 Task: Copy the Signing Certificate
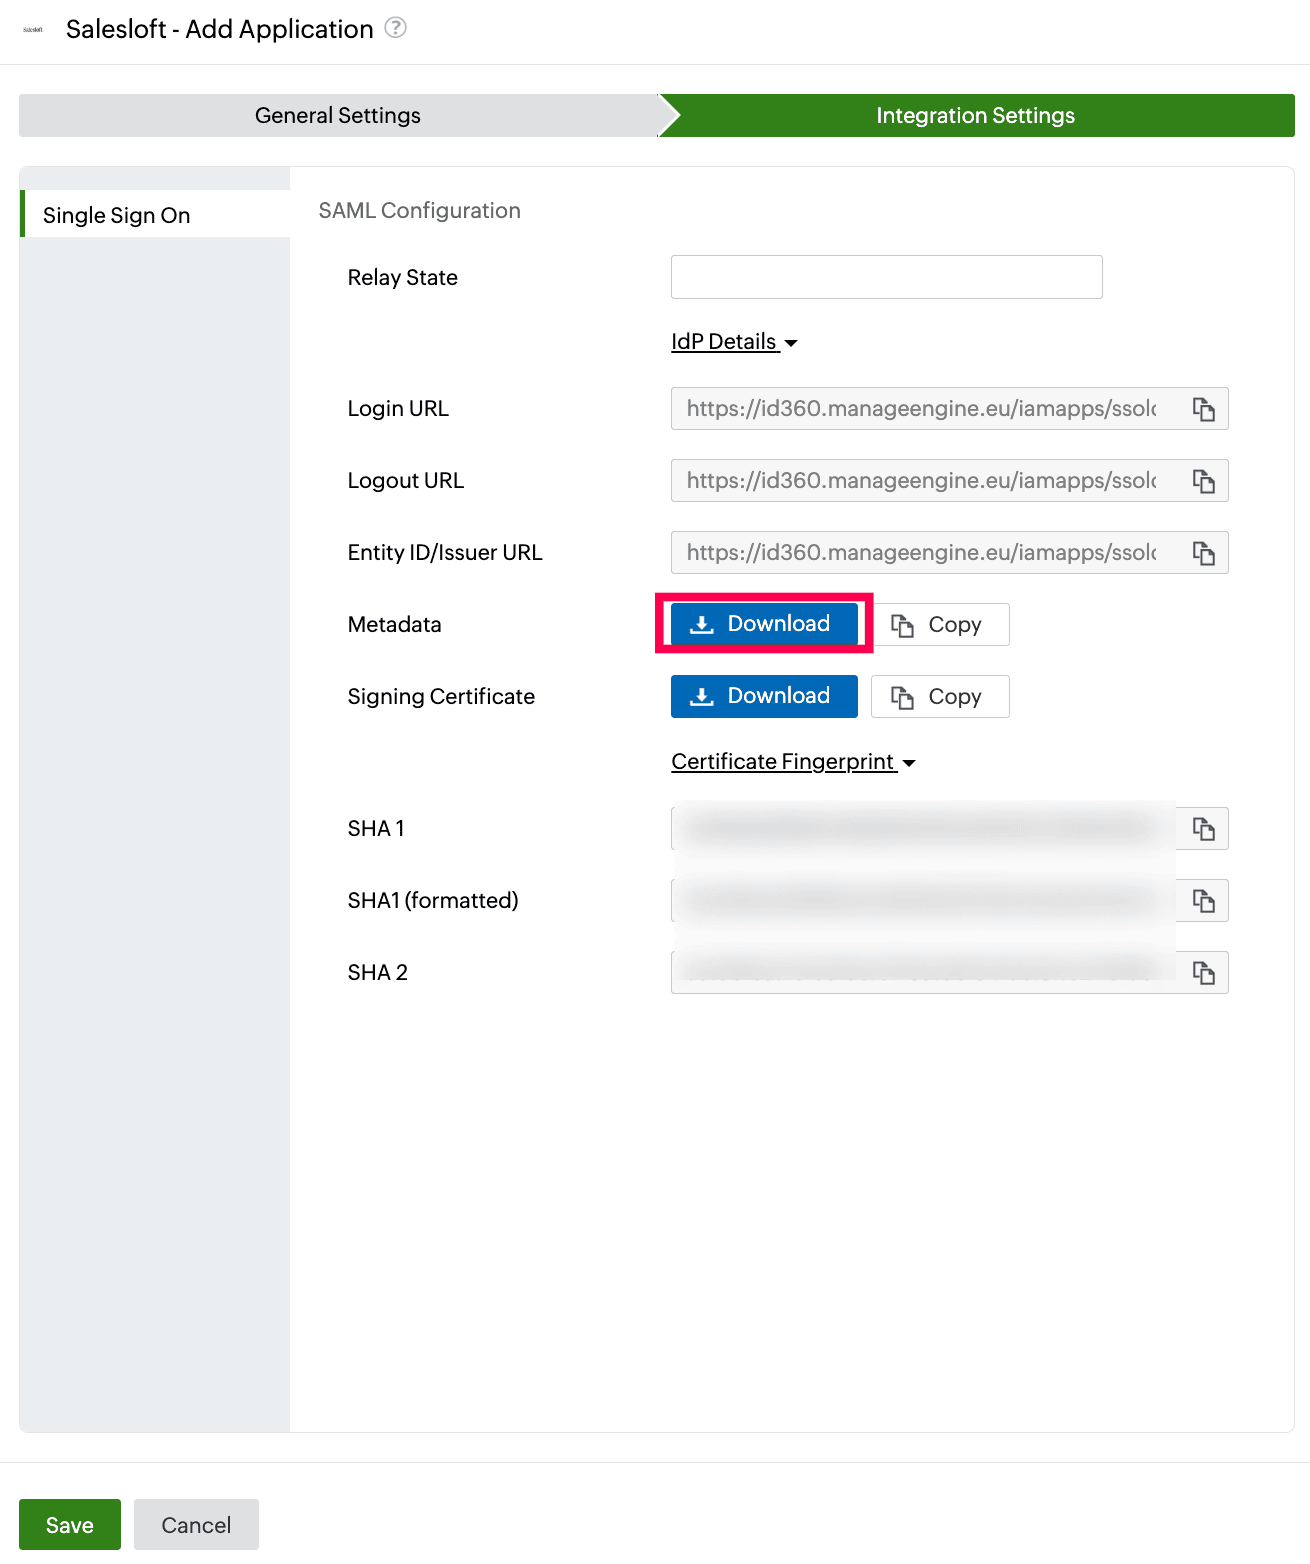(939, 696)
